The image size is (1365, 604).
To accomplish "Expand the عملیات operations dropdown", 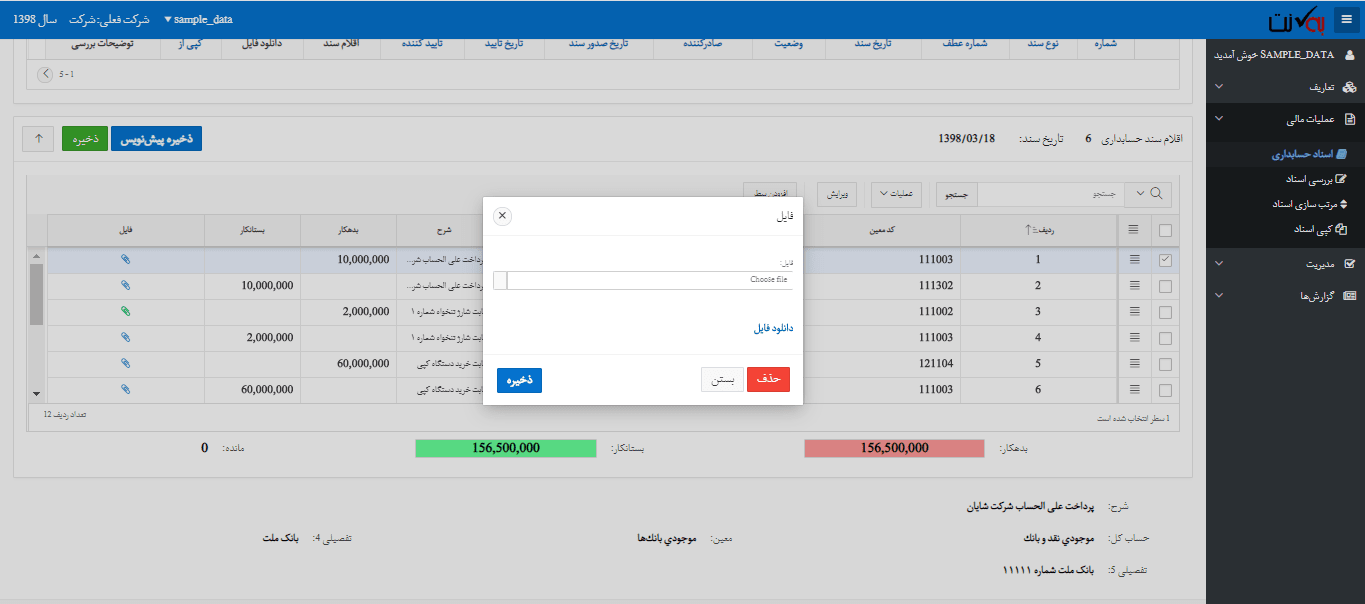I will (896, 194).
